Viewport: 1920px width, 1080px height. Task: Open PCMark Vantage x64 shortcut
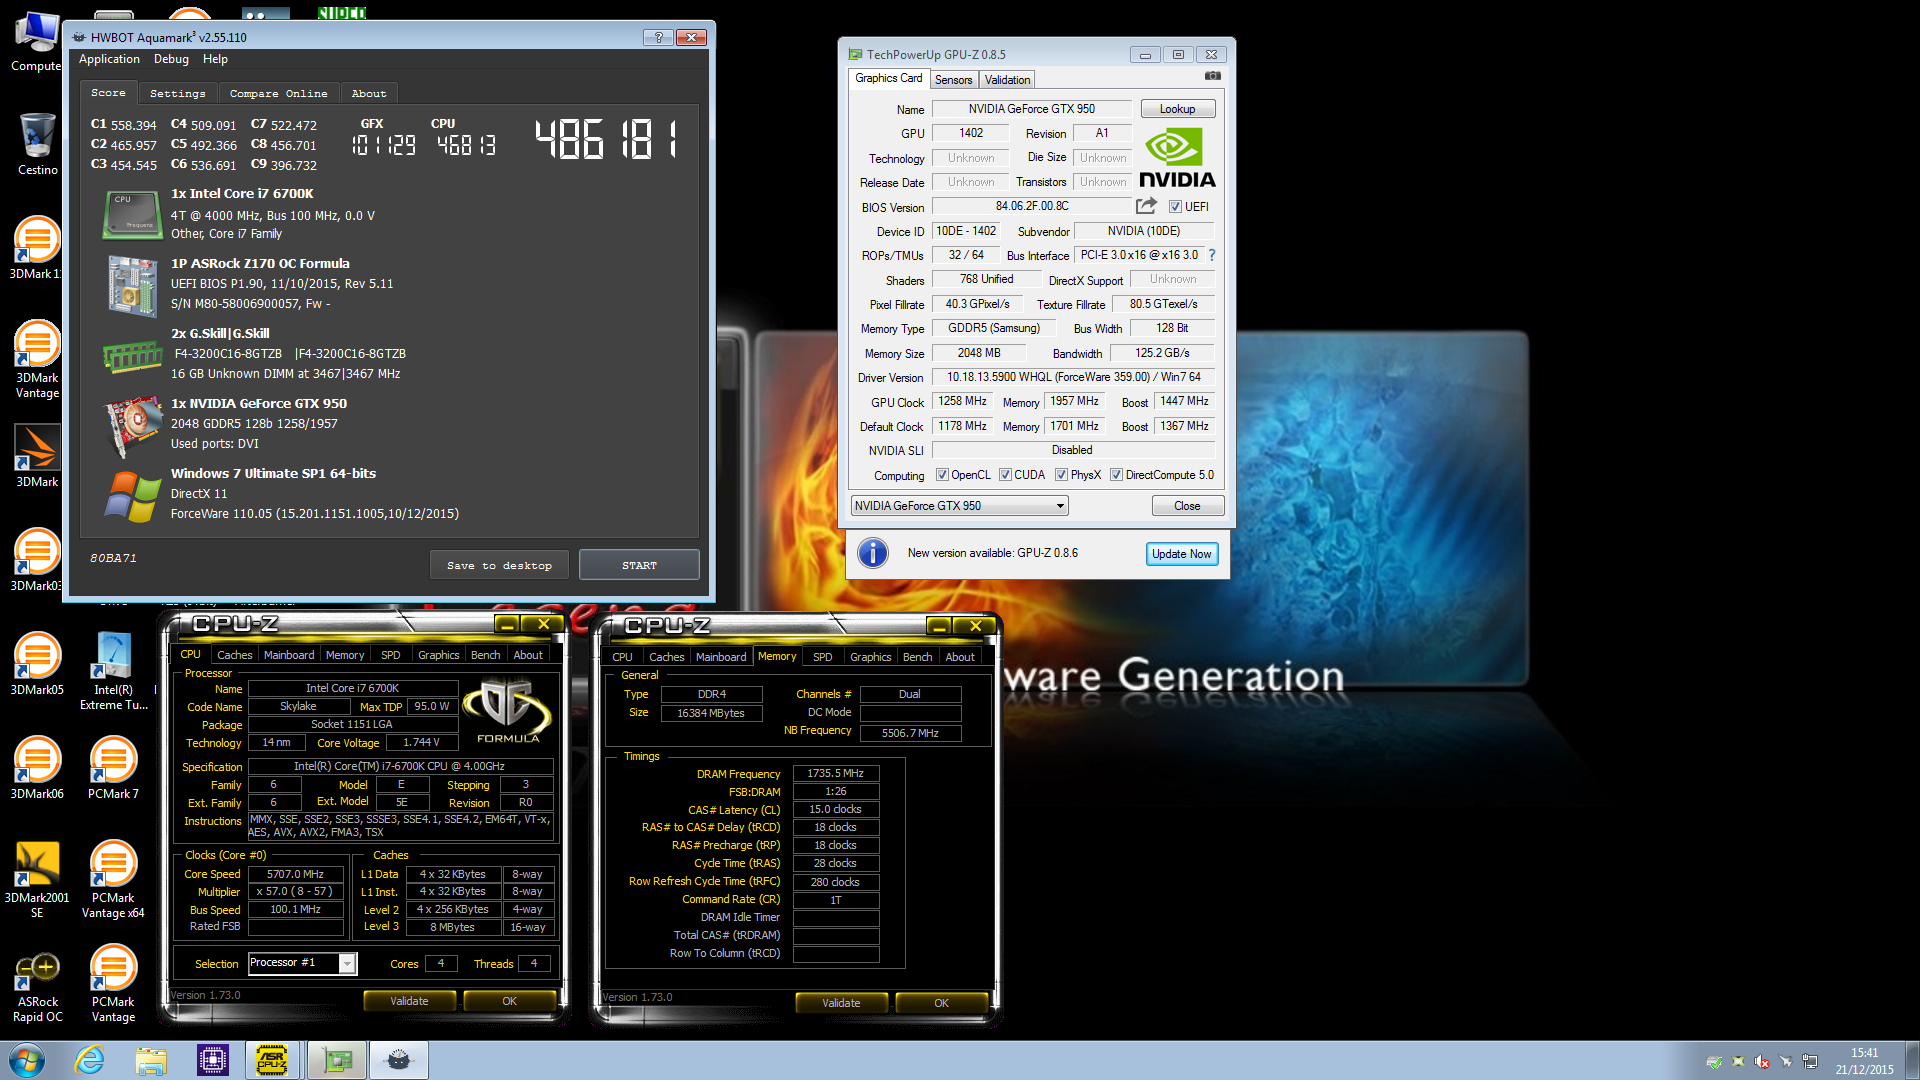click(113, 879)
